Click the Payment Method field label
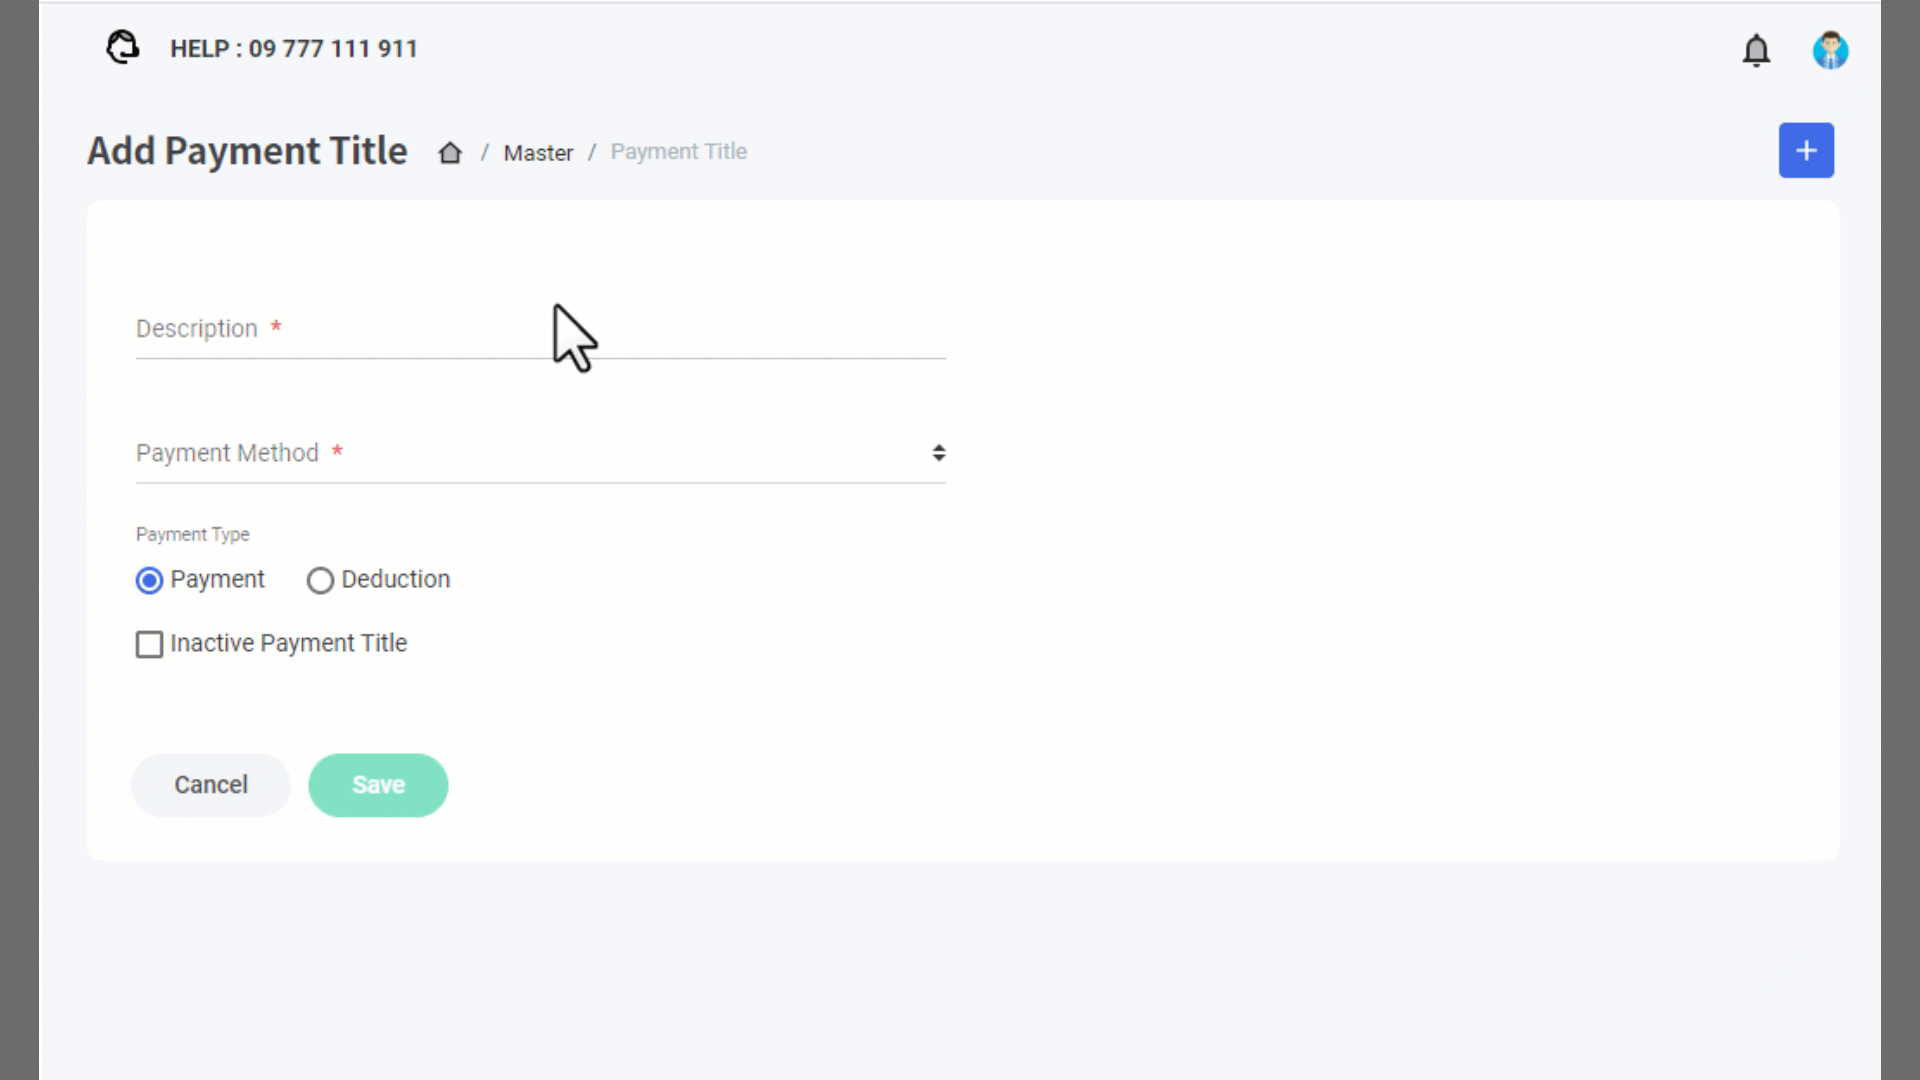 pos(227,453)
